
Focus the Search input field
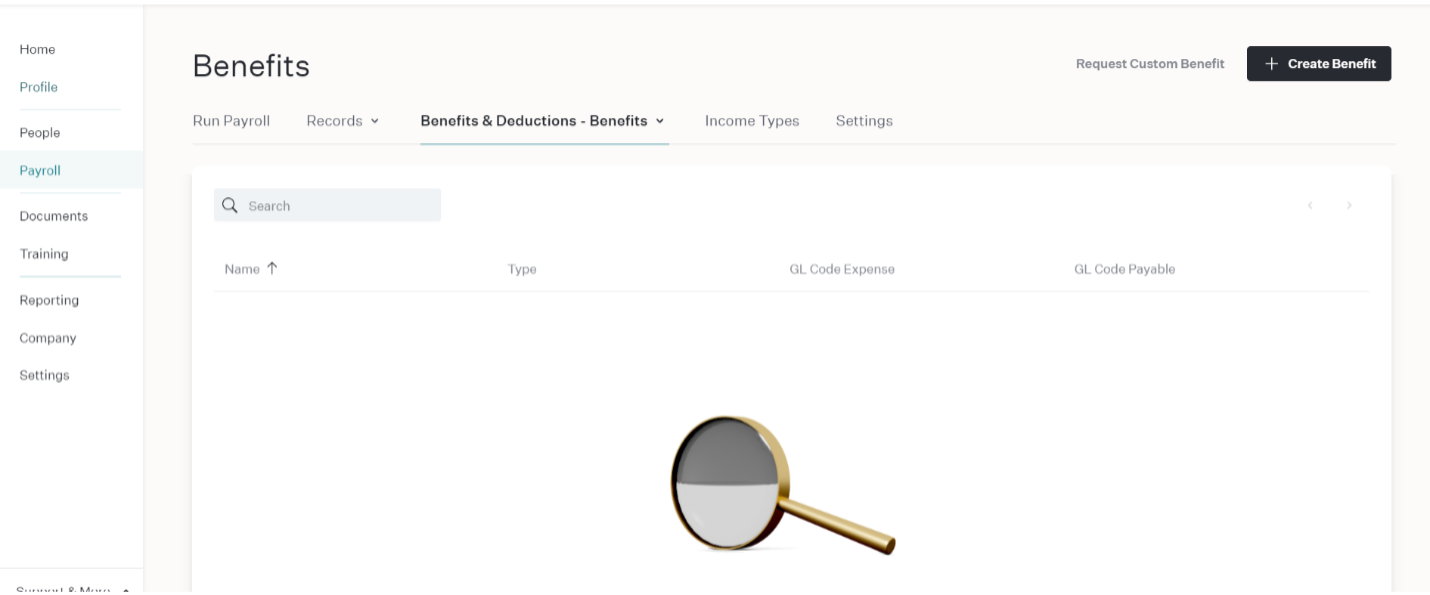[327, 205]
